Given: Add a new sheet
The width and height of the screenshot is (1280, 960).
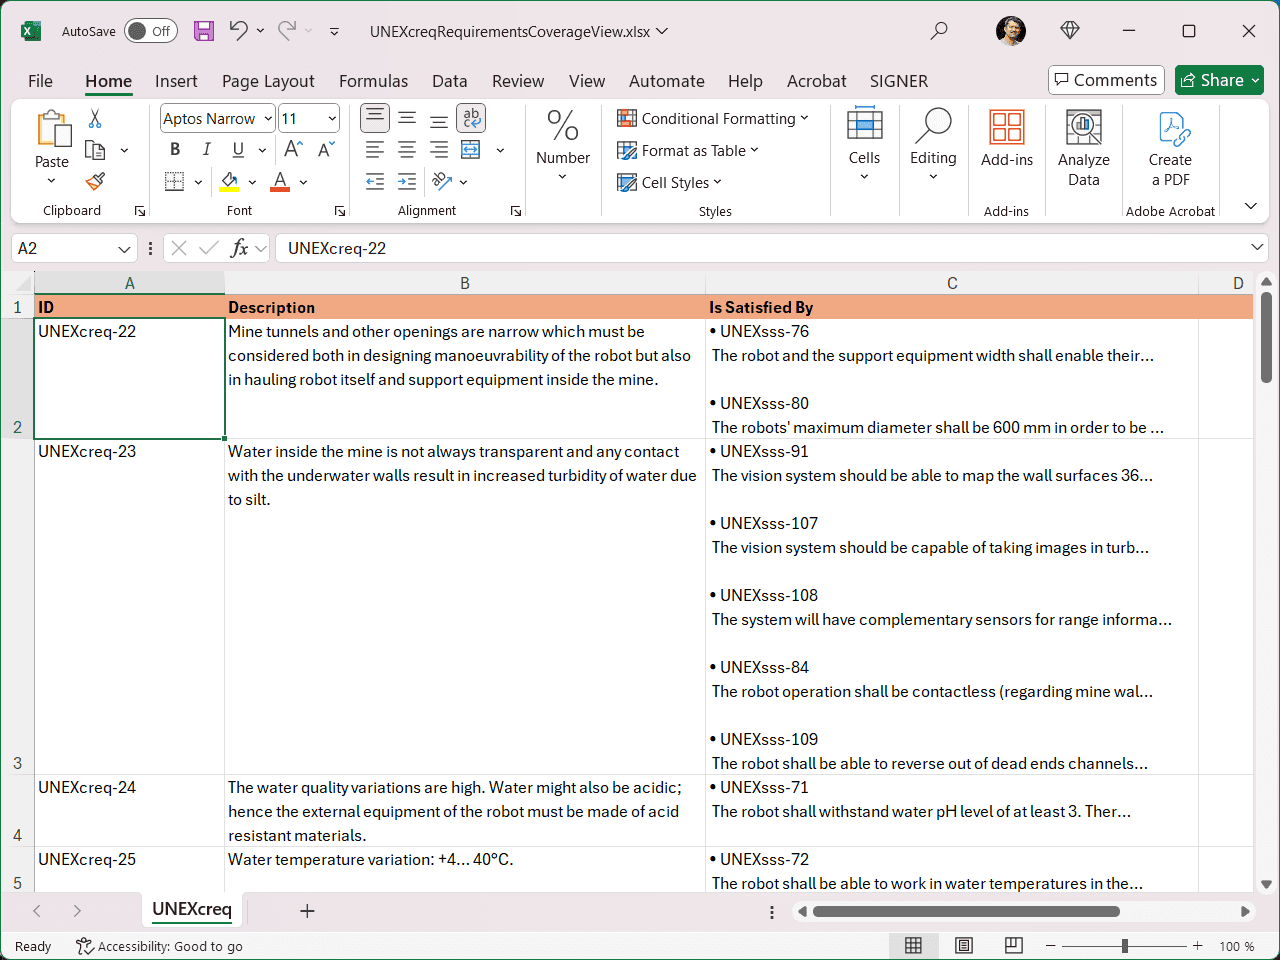Looking at the screenshot, I should (x=307, y=911).
